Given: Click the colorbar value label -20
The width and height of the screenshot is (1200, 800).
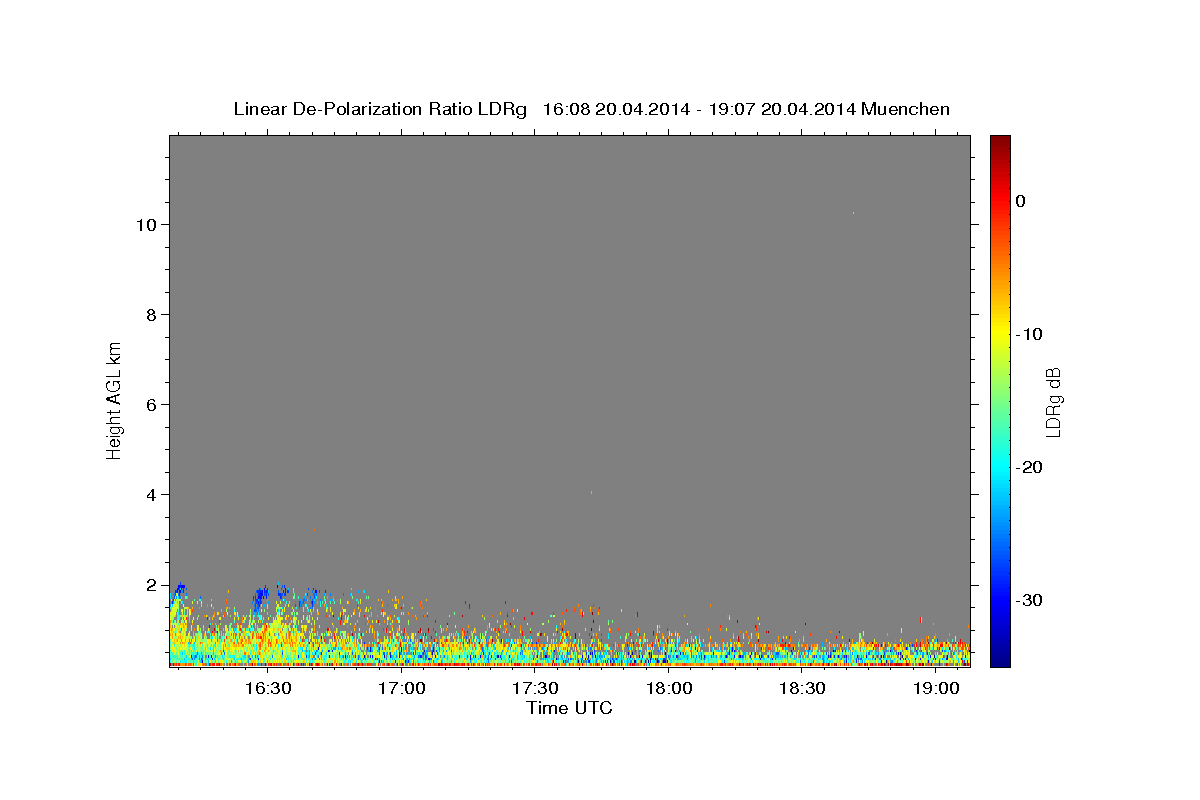Looking at the screenshot, I should [x=1029, y=467].
